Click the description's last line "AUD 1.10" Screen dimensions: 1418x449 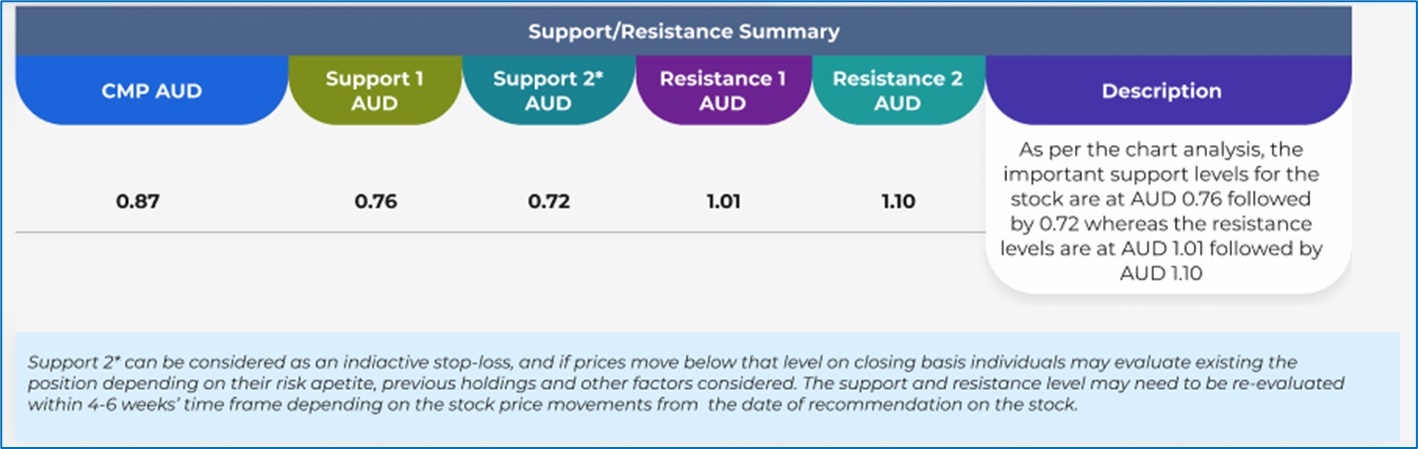coord(1161,273)
